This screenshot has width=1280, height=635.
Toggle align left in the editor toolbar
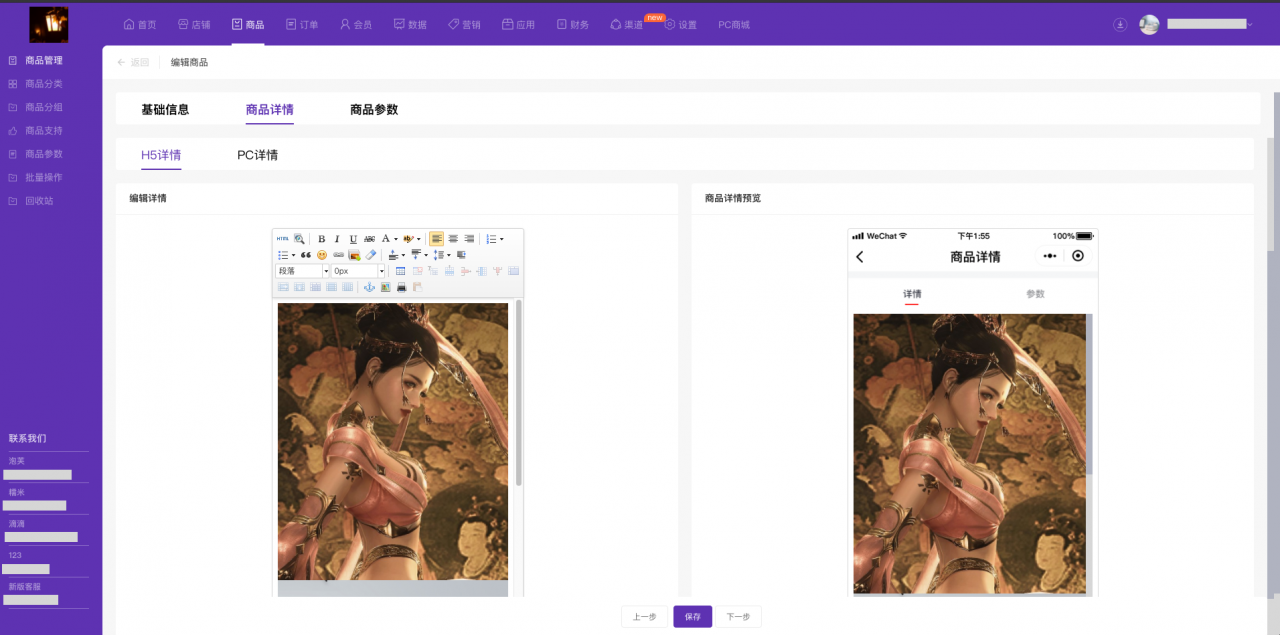click(x=436, y=239)
